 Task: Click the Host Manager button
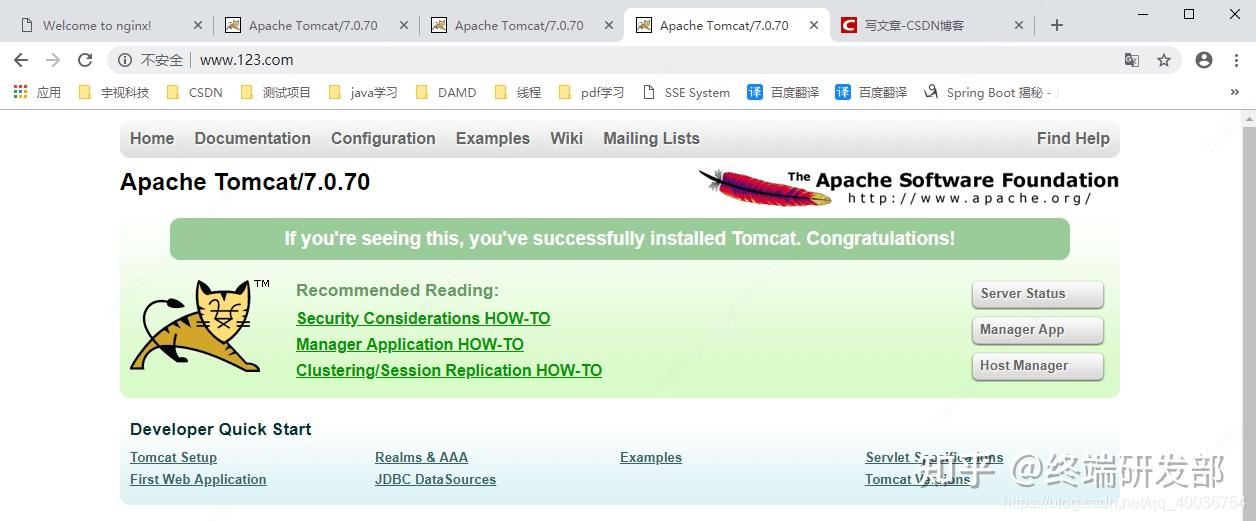pos(1037,366)
